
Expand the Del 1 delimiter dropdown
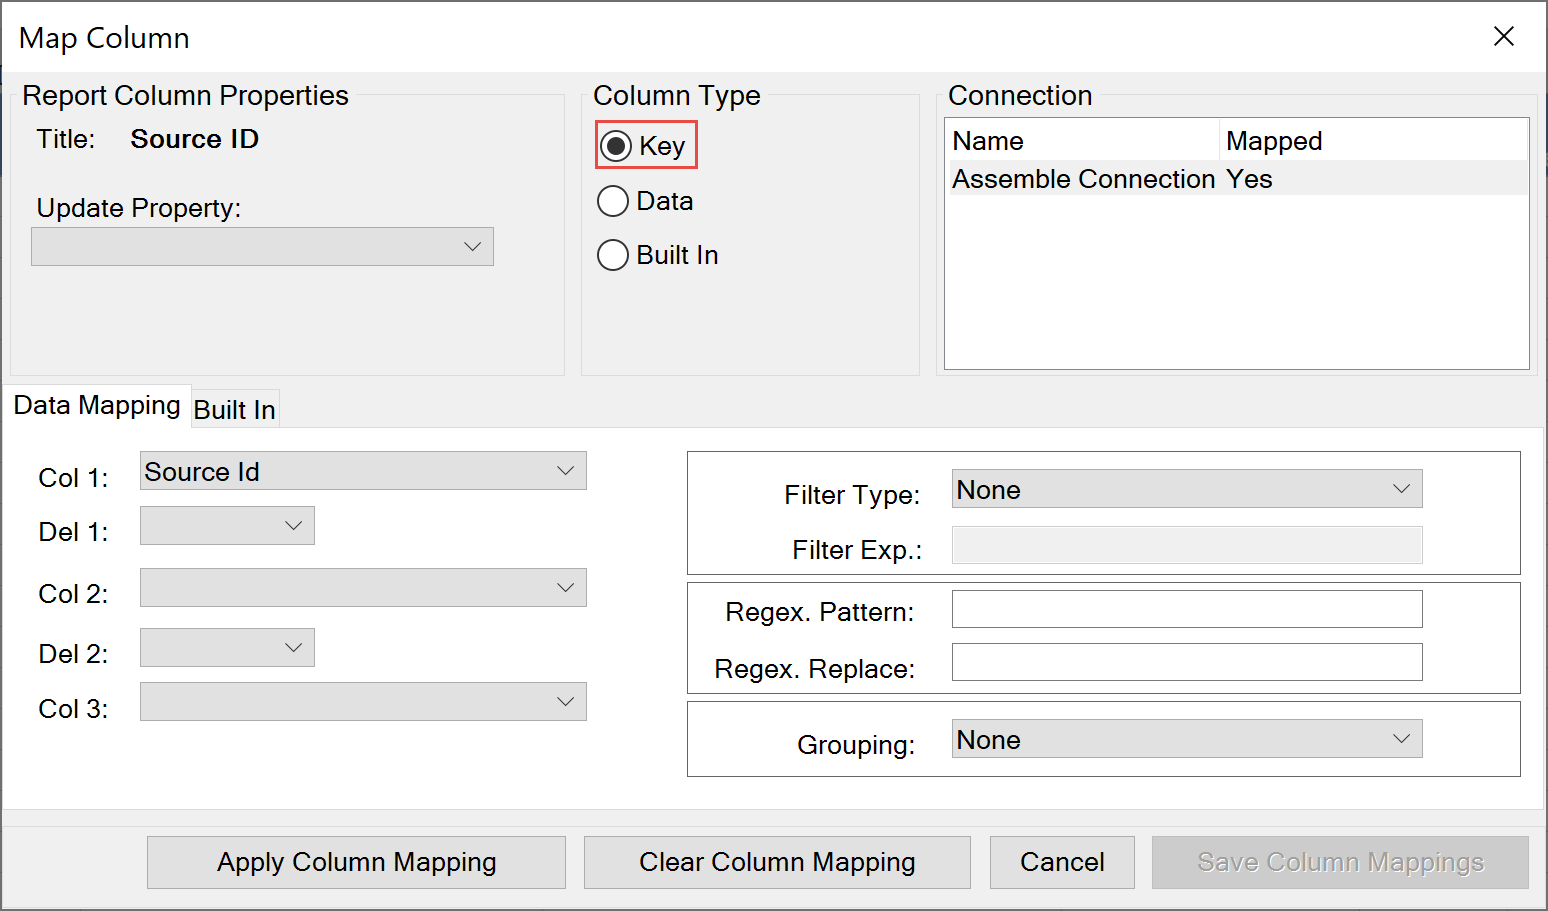coord(227,525)
